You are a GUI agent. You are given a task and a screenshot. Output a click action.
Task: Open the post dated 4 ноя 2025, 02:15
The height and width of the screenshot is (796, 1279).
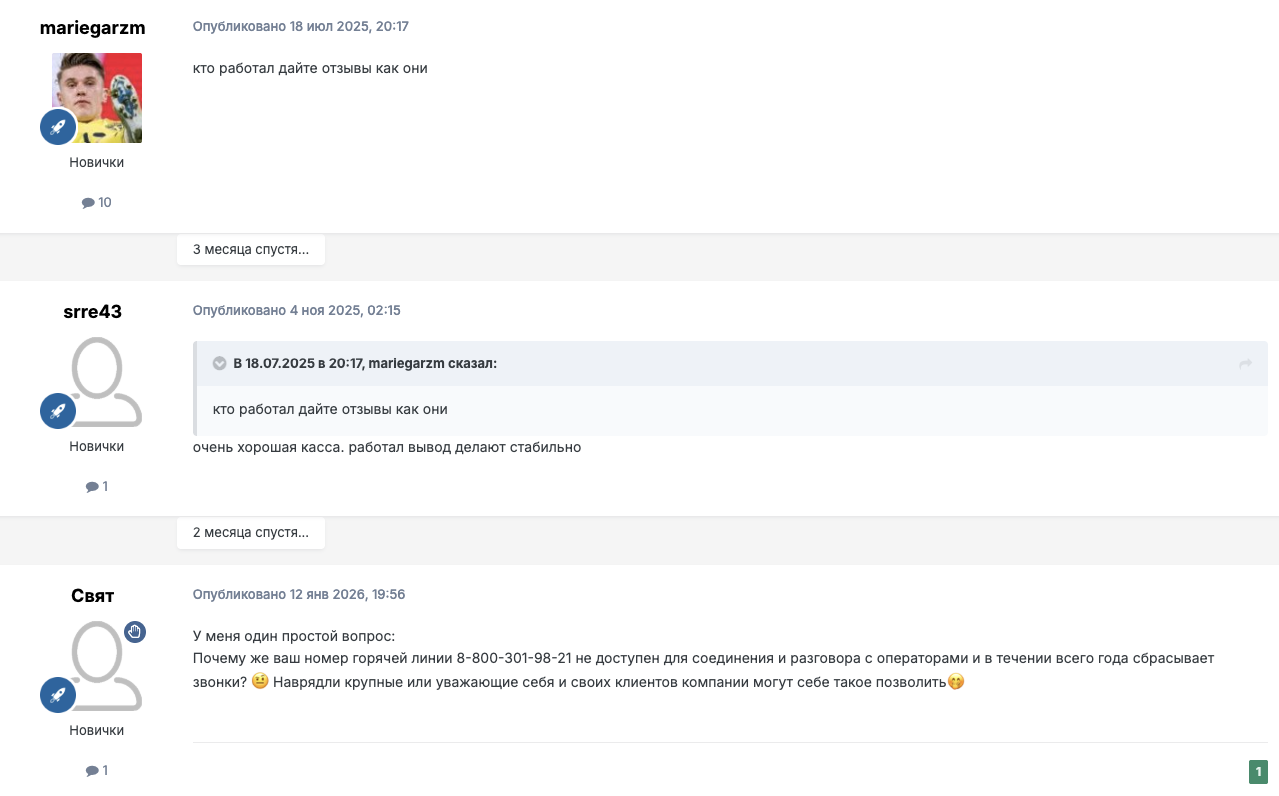pos(296,310)
